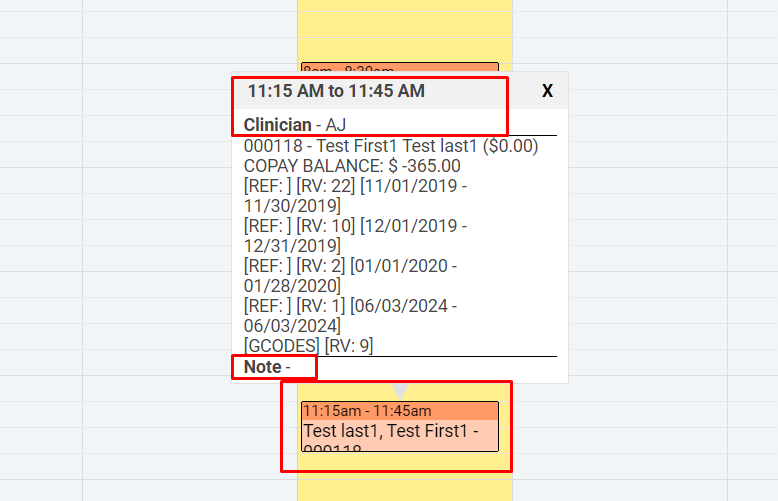The height and width of the screenshot is (501, 778).
Task: Click the 11:15 AM to 11:45 AM popup title
Action: [x=336, y=91]
